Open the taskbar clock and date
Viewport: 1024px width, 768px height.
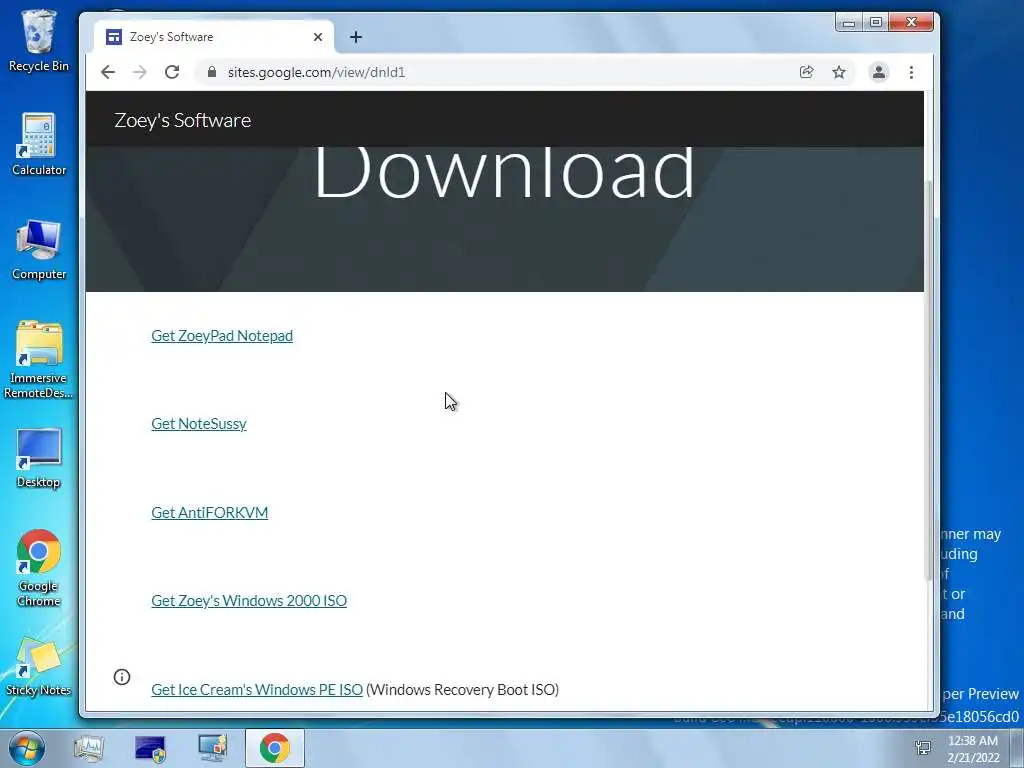point(973,748)
